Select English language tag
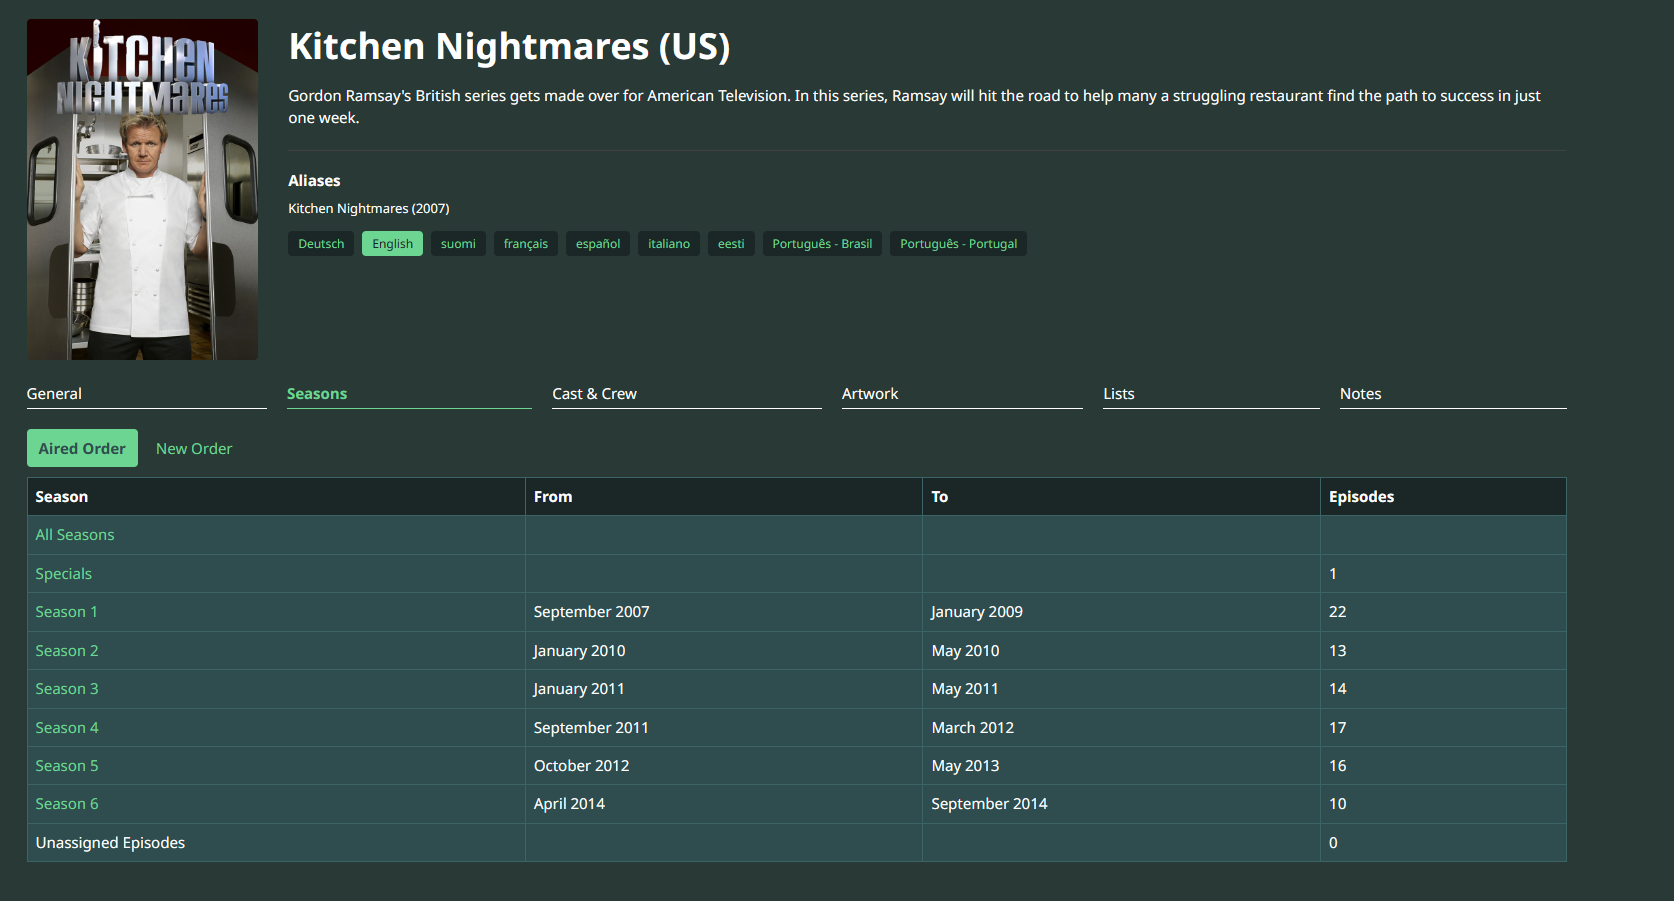 [392, 244]
